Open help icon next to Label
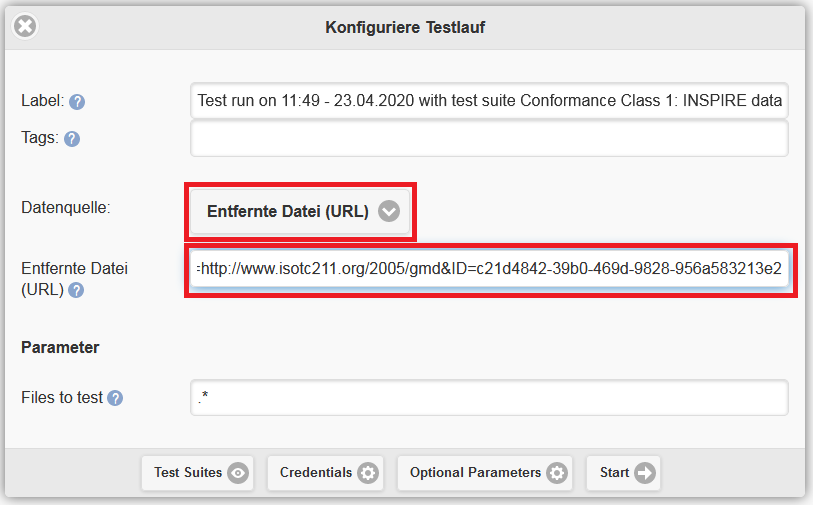The width and height of the screenshot is (813, 505). [77, 102]
